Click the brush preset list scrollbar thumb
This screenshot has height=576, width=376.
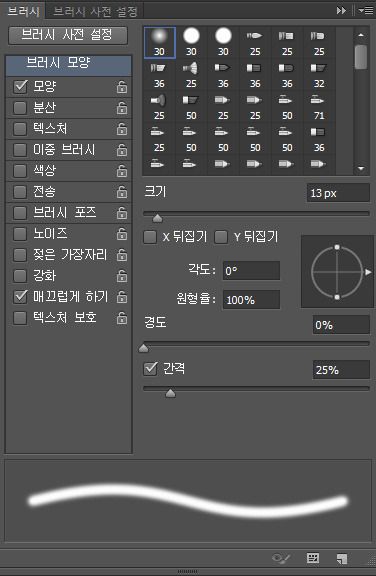click(x=361, y=57)
